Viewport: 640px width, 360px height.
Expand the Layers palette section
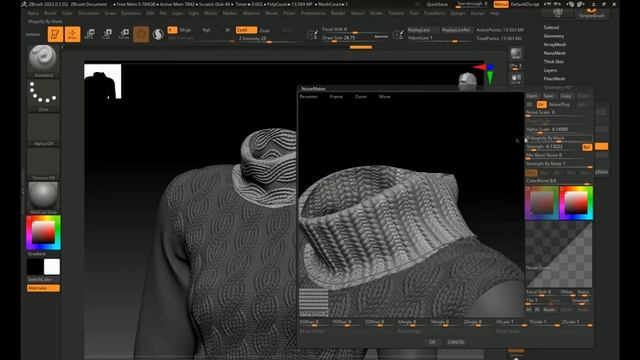click(550, 70)
